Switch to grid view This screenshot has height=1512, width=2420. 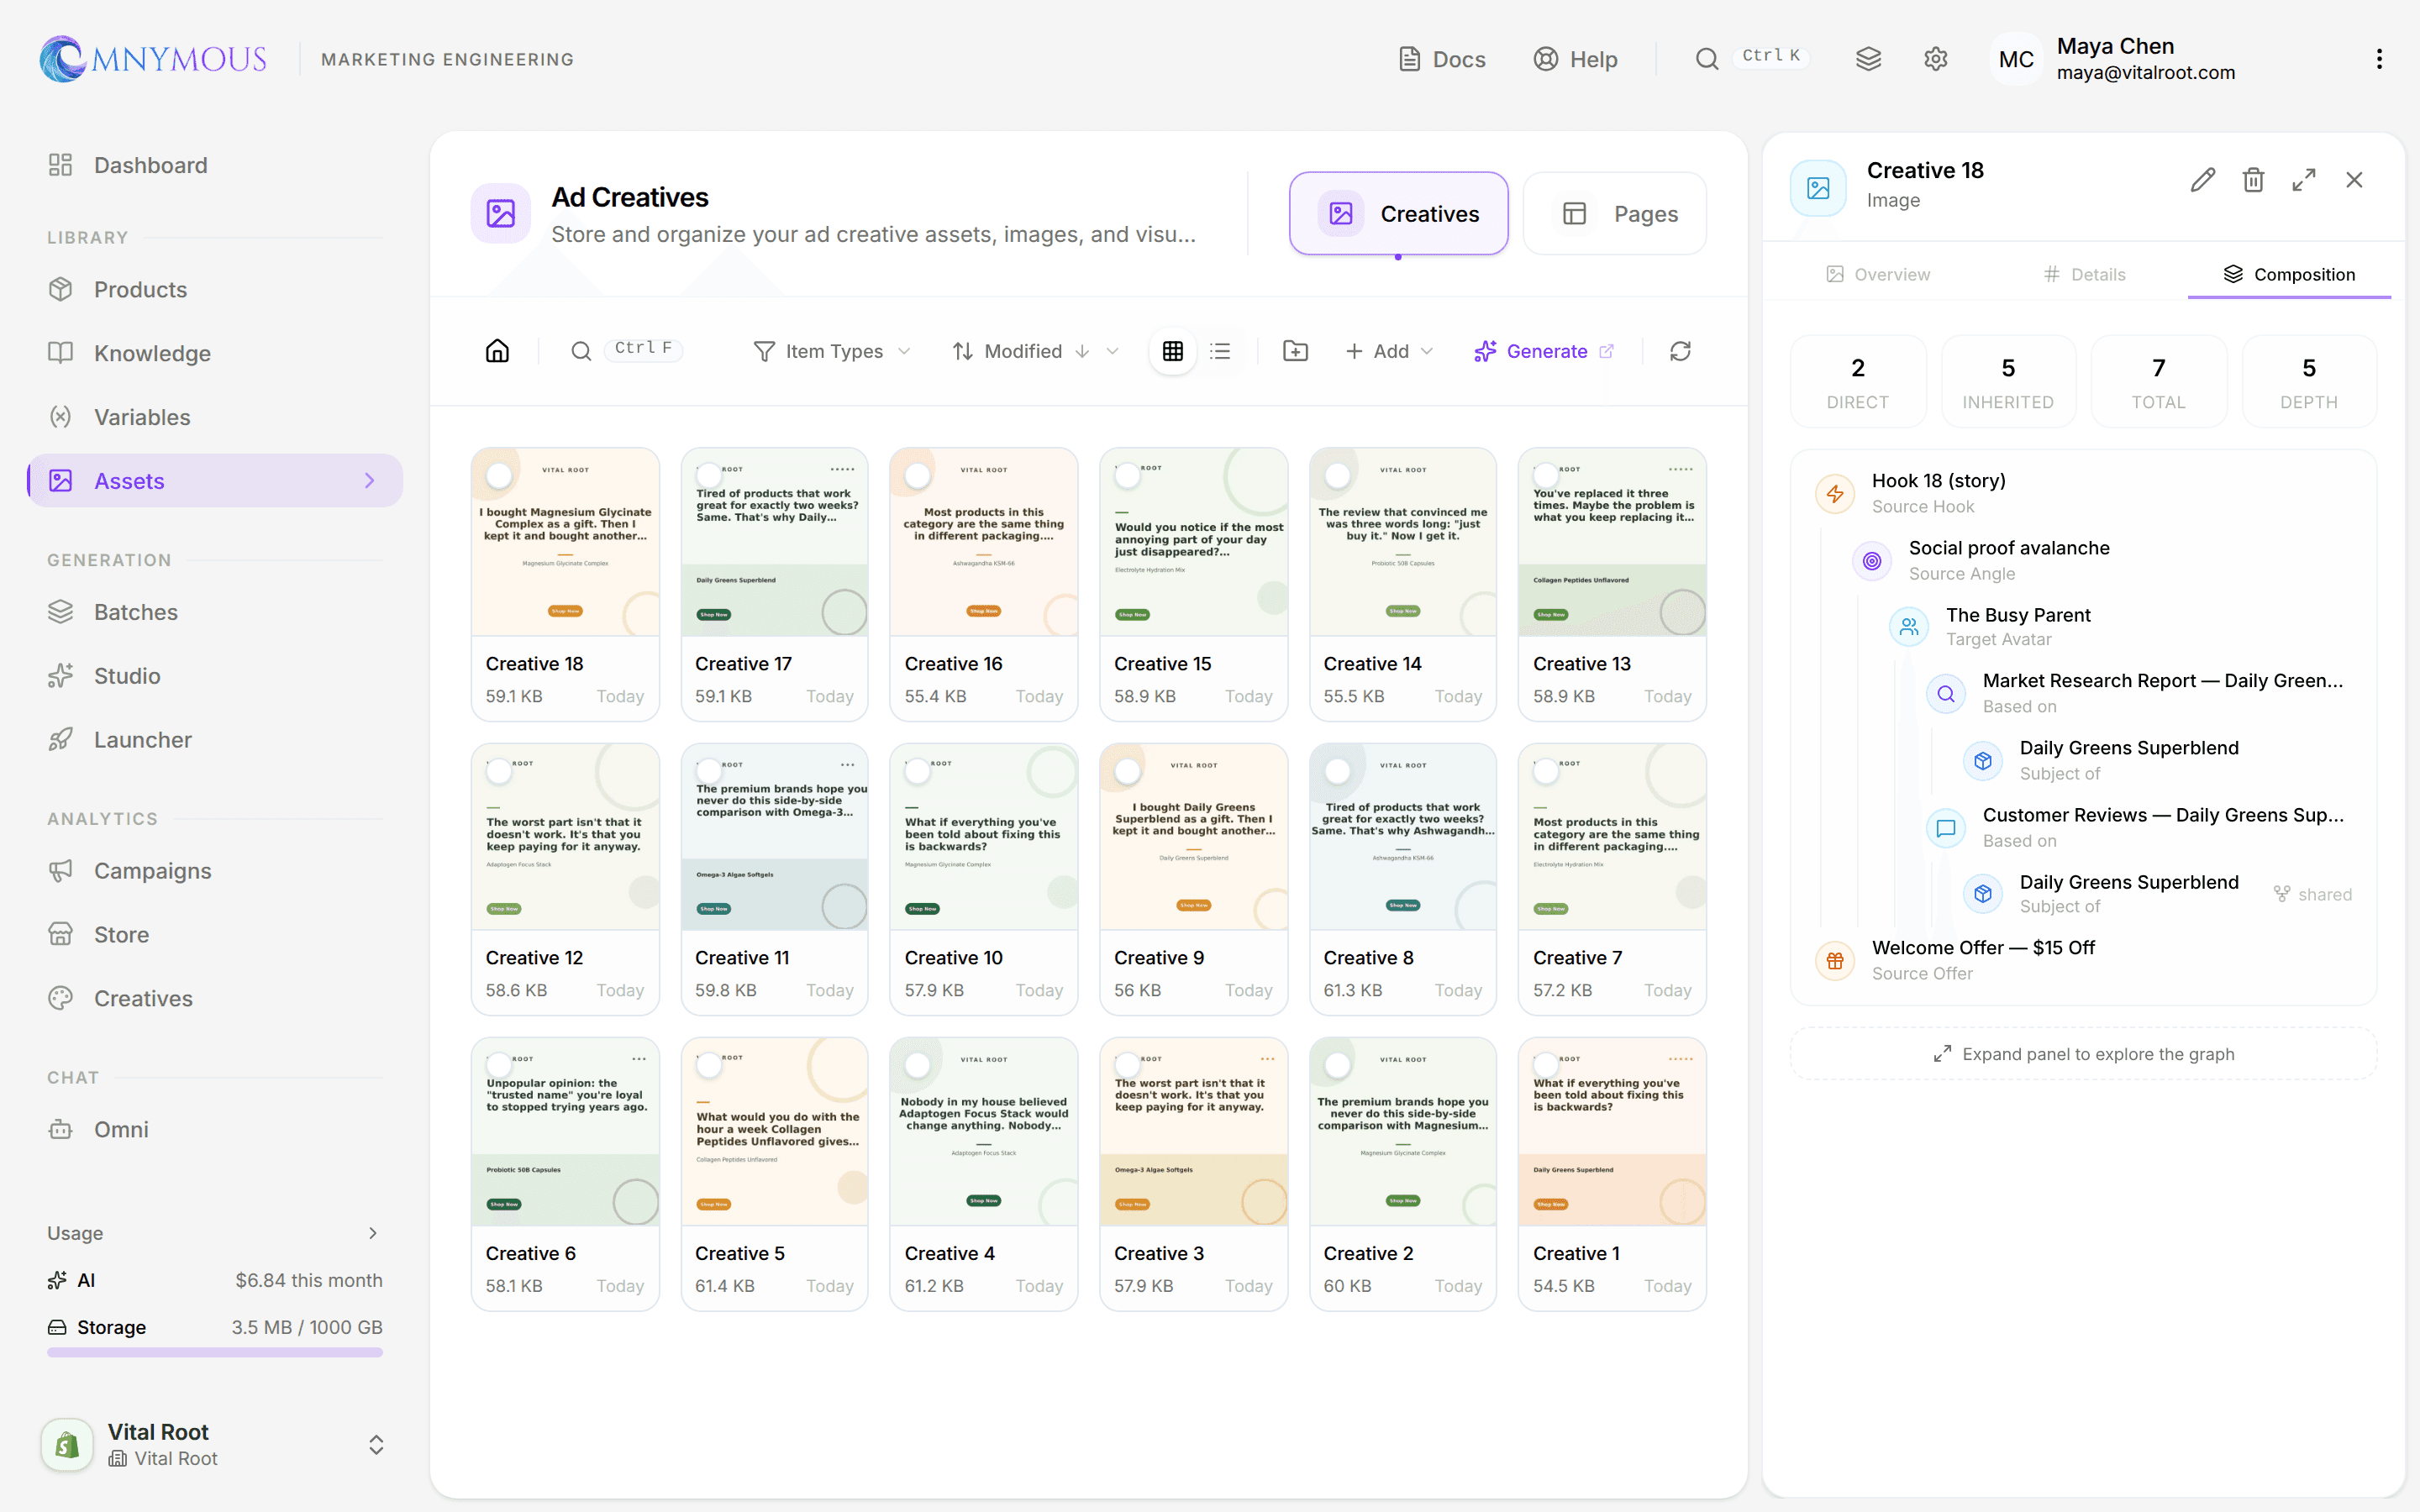click(x=1173, y=351)
